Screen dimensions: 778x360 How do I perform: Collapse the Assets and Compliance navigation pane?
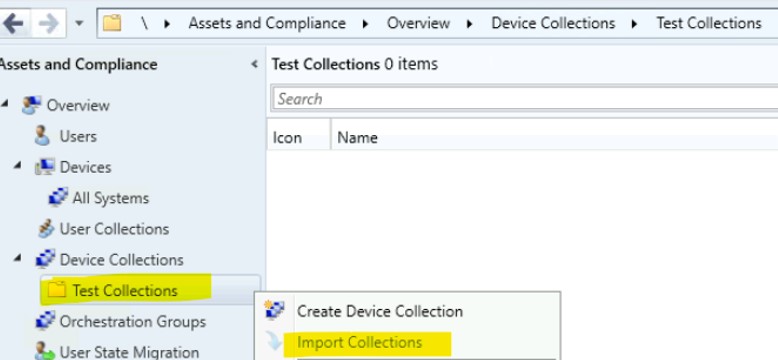point(255,64)
